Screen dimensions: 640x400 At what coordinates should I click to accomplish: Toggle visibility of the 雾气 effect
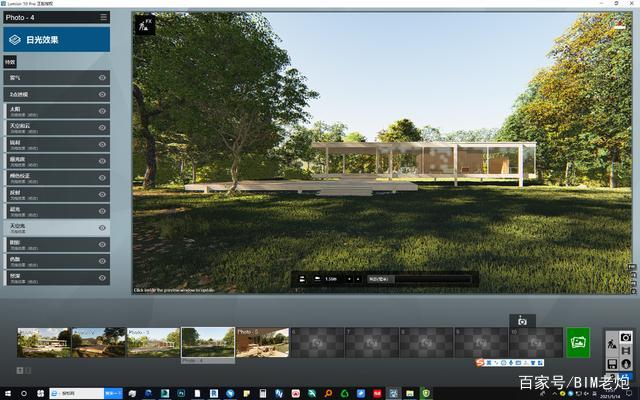[102, 77]
